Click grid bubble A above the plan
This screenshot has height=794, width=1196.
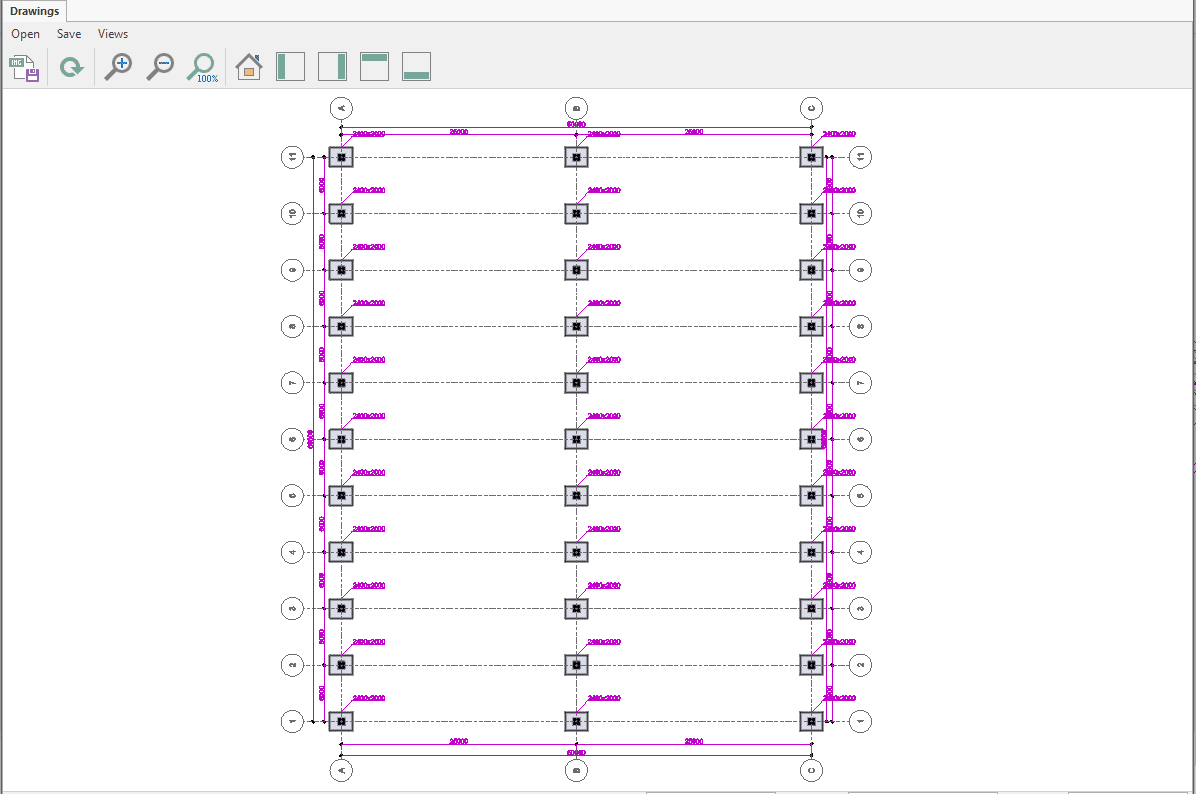click(x=341, y=108)
